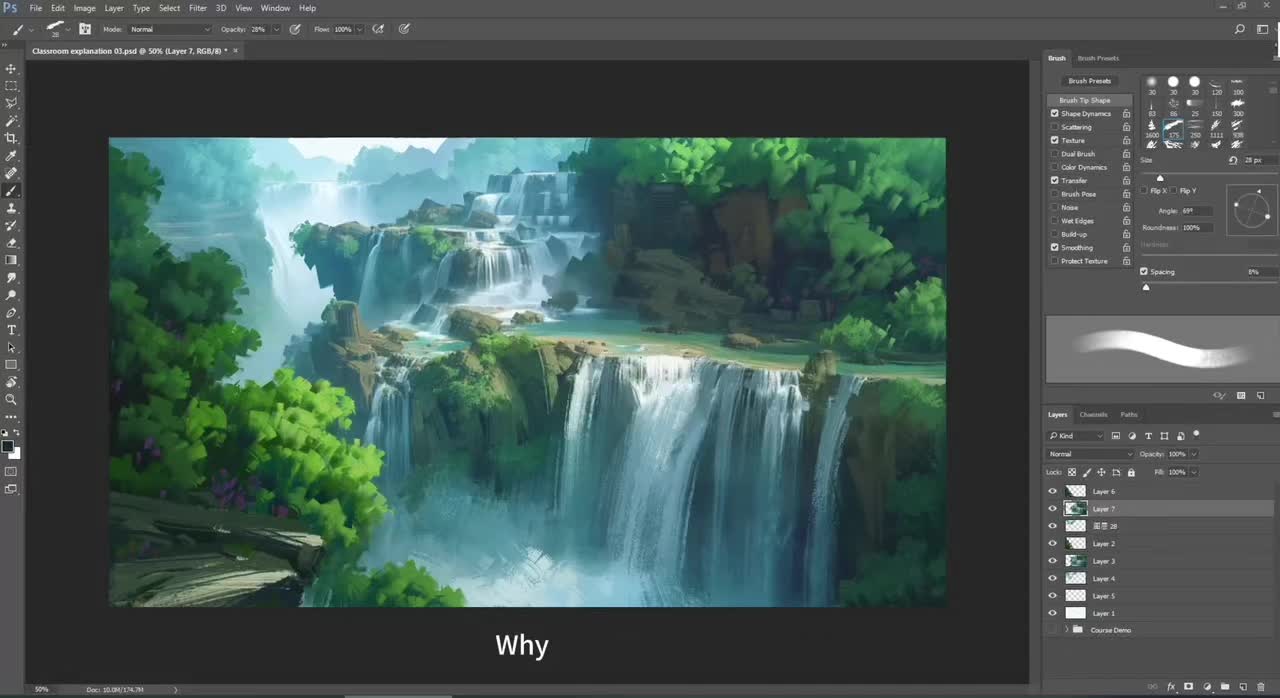Image resolution: width=1280 pixels, height=698 pixels.
Task: Switch to the Channels tab
Action: (x=1093, y=414)
